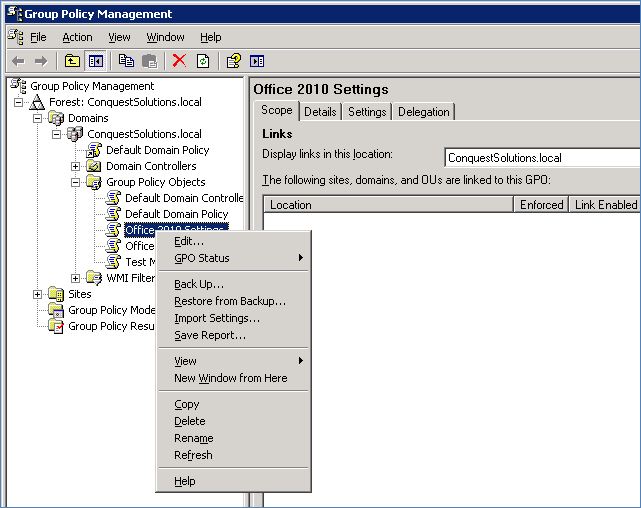
Task: Click the console icon beside the File menu
Action: 16,37
